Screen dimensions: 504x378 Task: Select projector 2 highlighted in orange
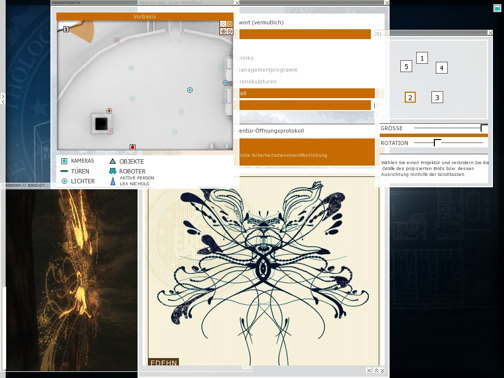tap(410, 97)
